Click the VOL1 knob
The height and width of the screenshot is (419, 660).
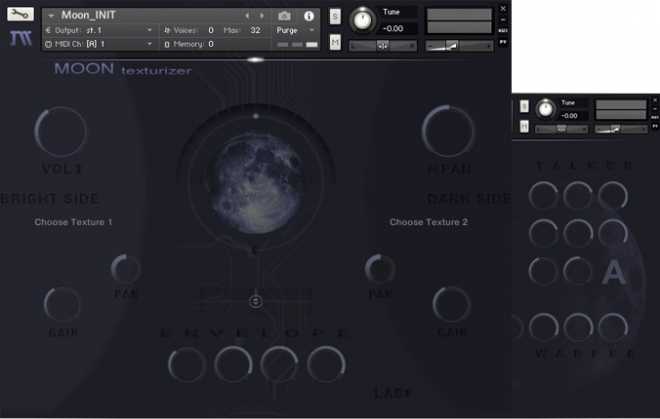point(61,131)
